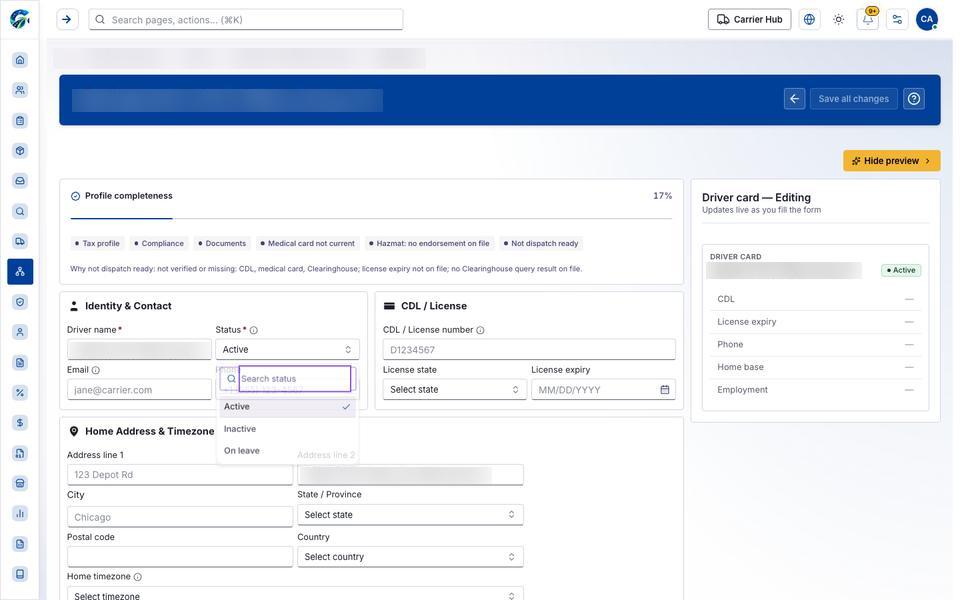Screen dimensions: 960x600
Task: Open the inbox tray icon in sidebar
Action: [20, 181]
